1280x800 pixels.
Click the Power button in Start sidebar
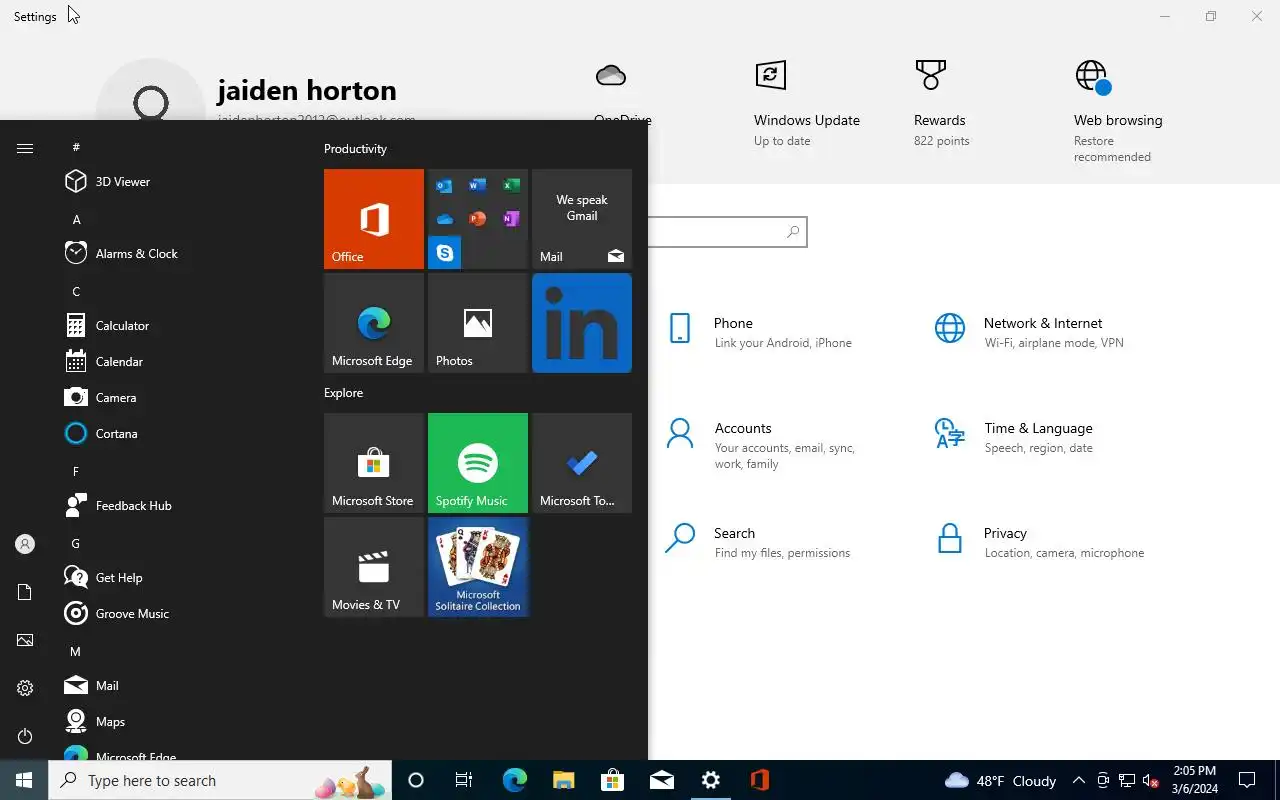click(x=25, y=736)
